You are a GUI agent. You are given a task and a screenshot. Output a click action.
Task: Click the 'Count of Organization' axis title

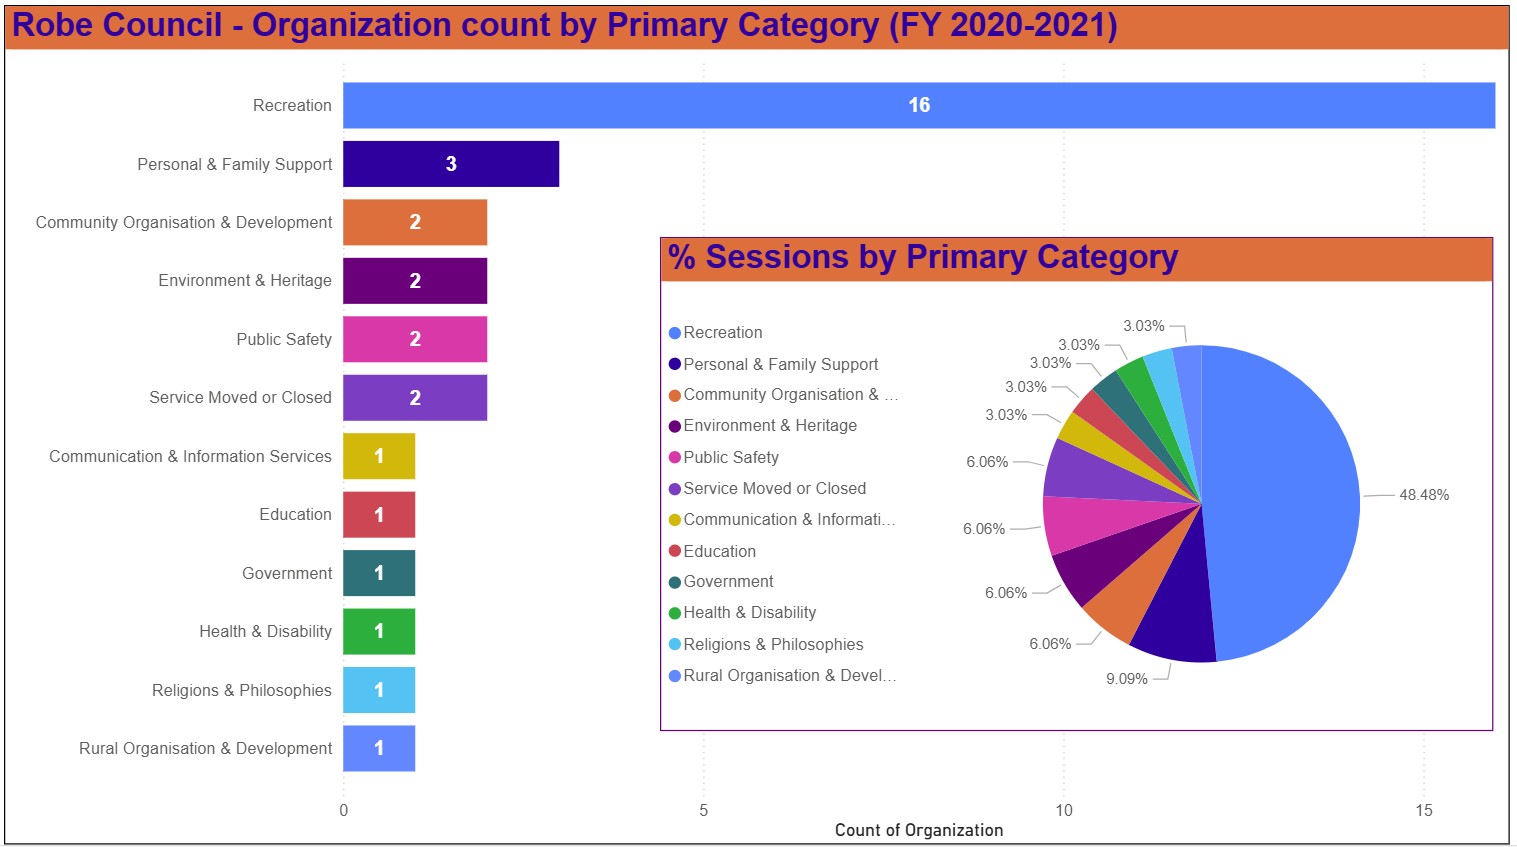[x=918, y=830]
